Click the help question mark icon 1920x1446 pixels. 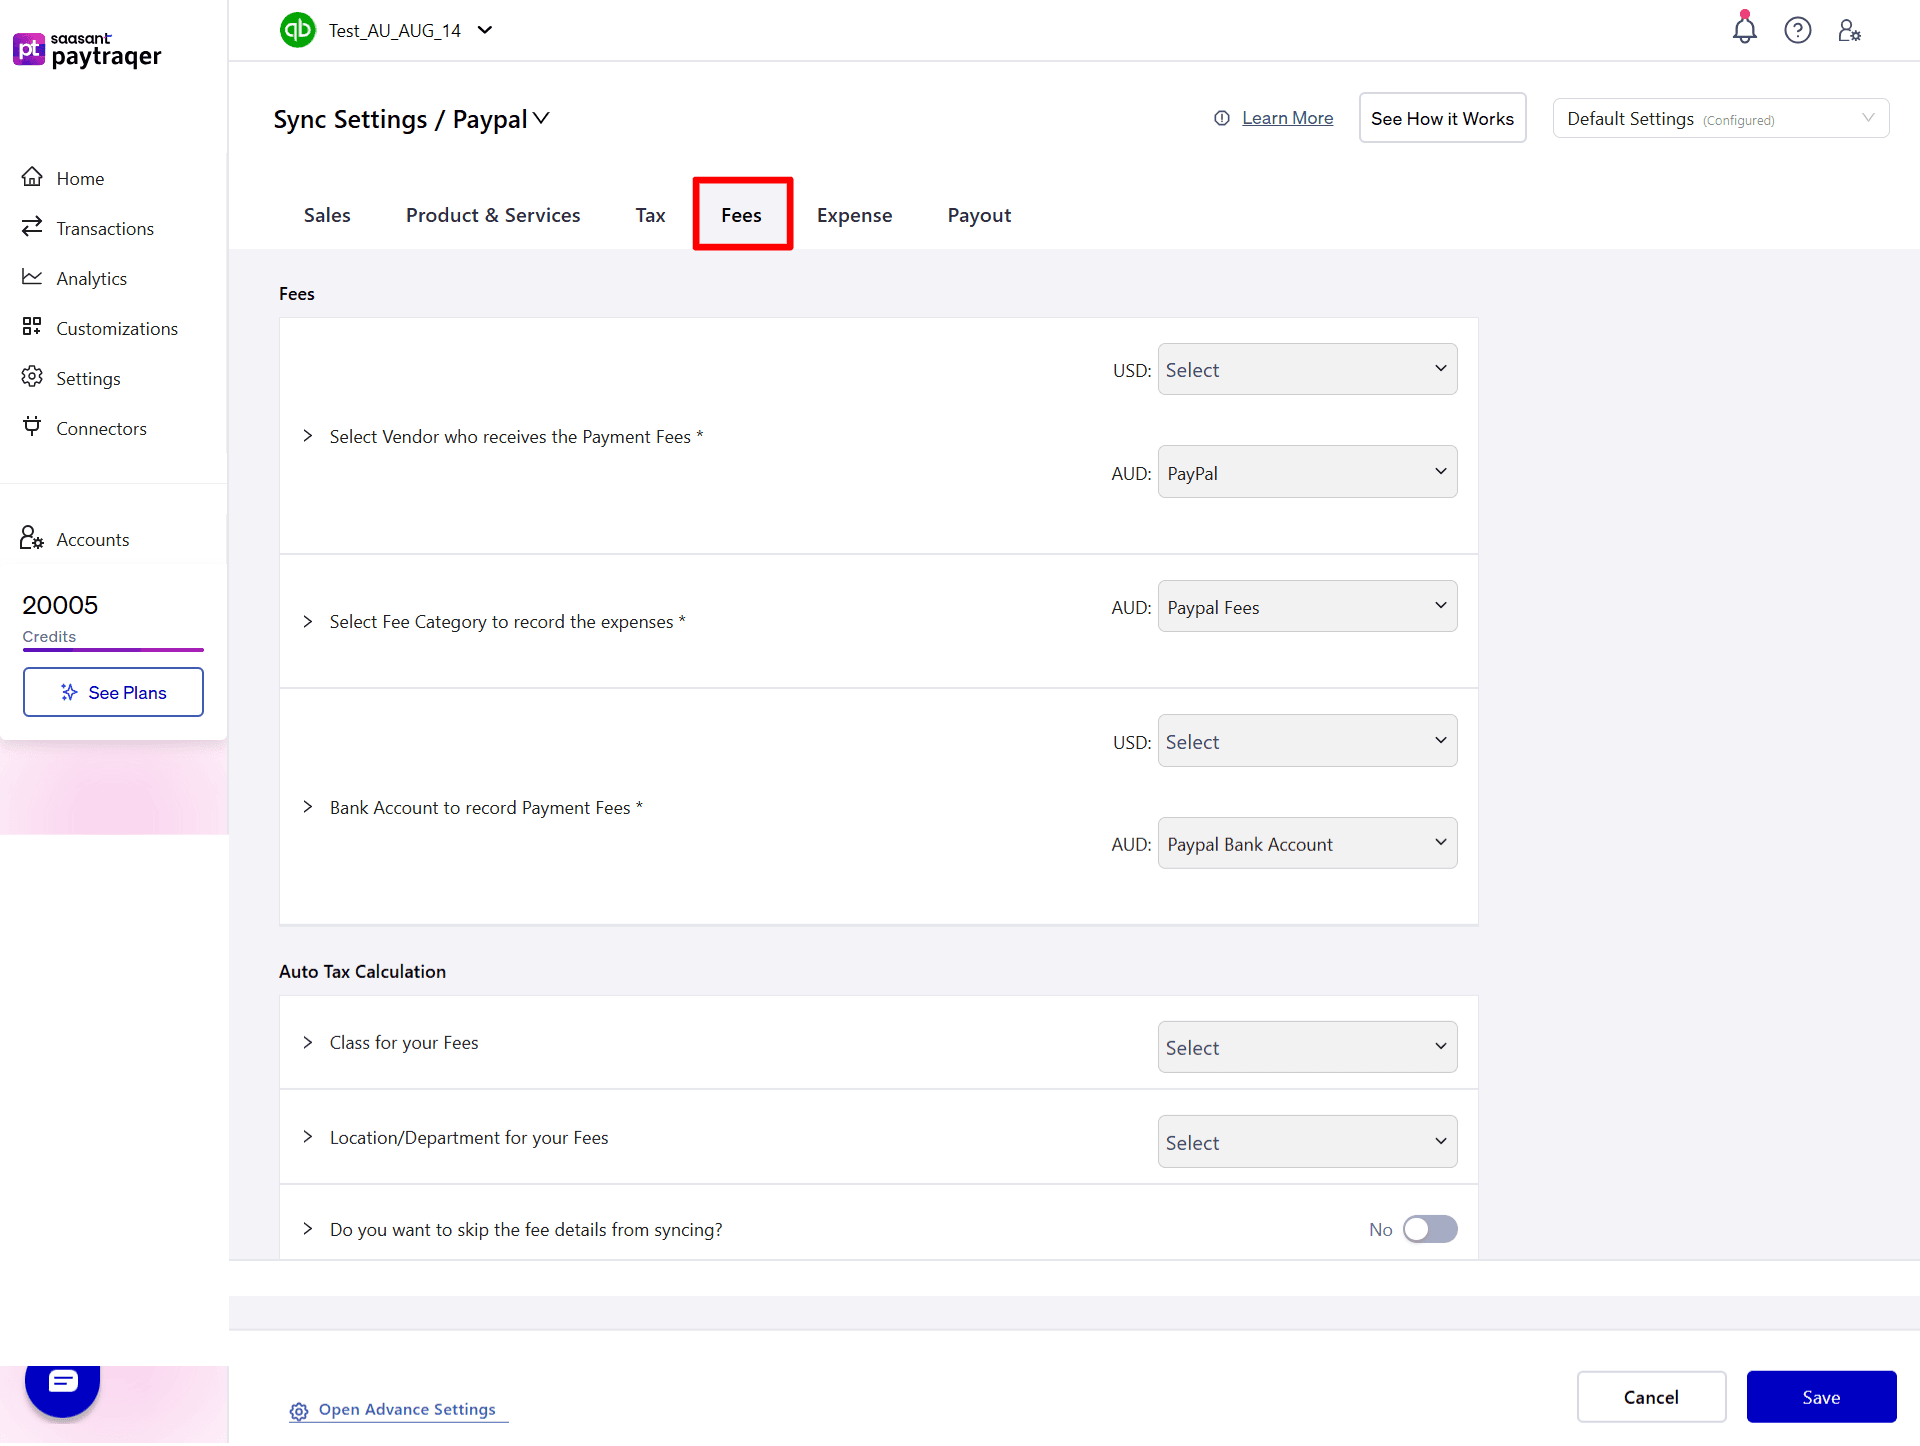click(1797, 30)
